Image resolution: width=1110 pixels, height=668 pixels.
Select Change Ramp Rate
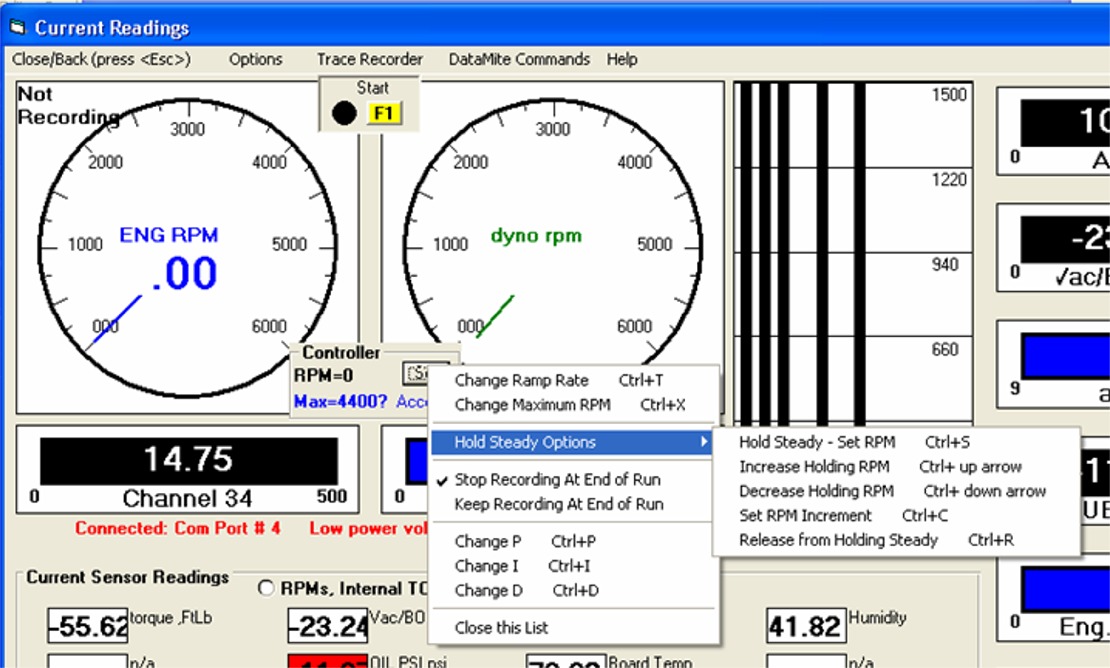tap(521, 380)
